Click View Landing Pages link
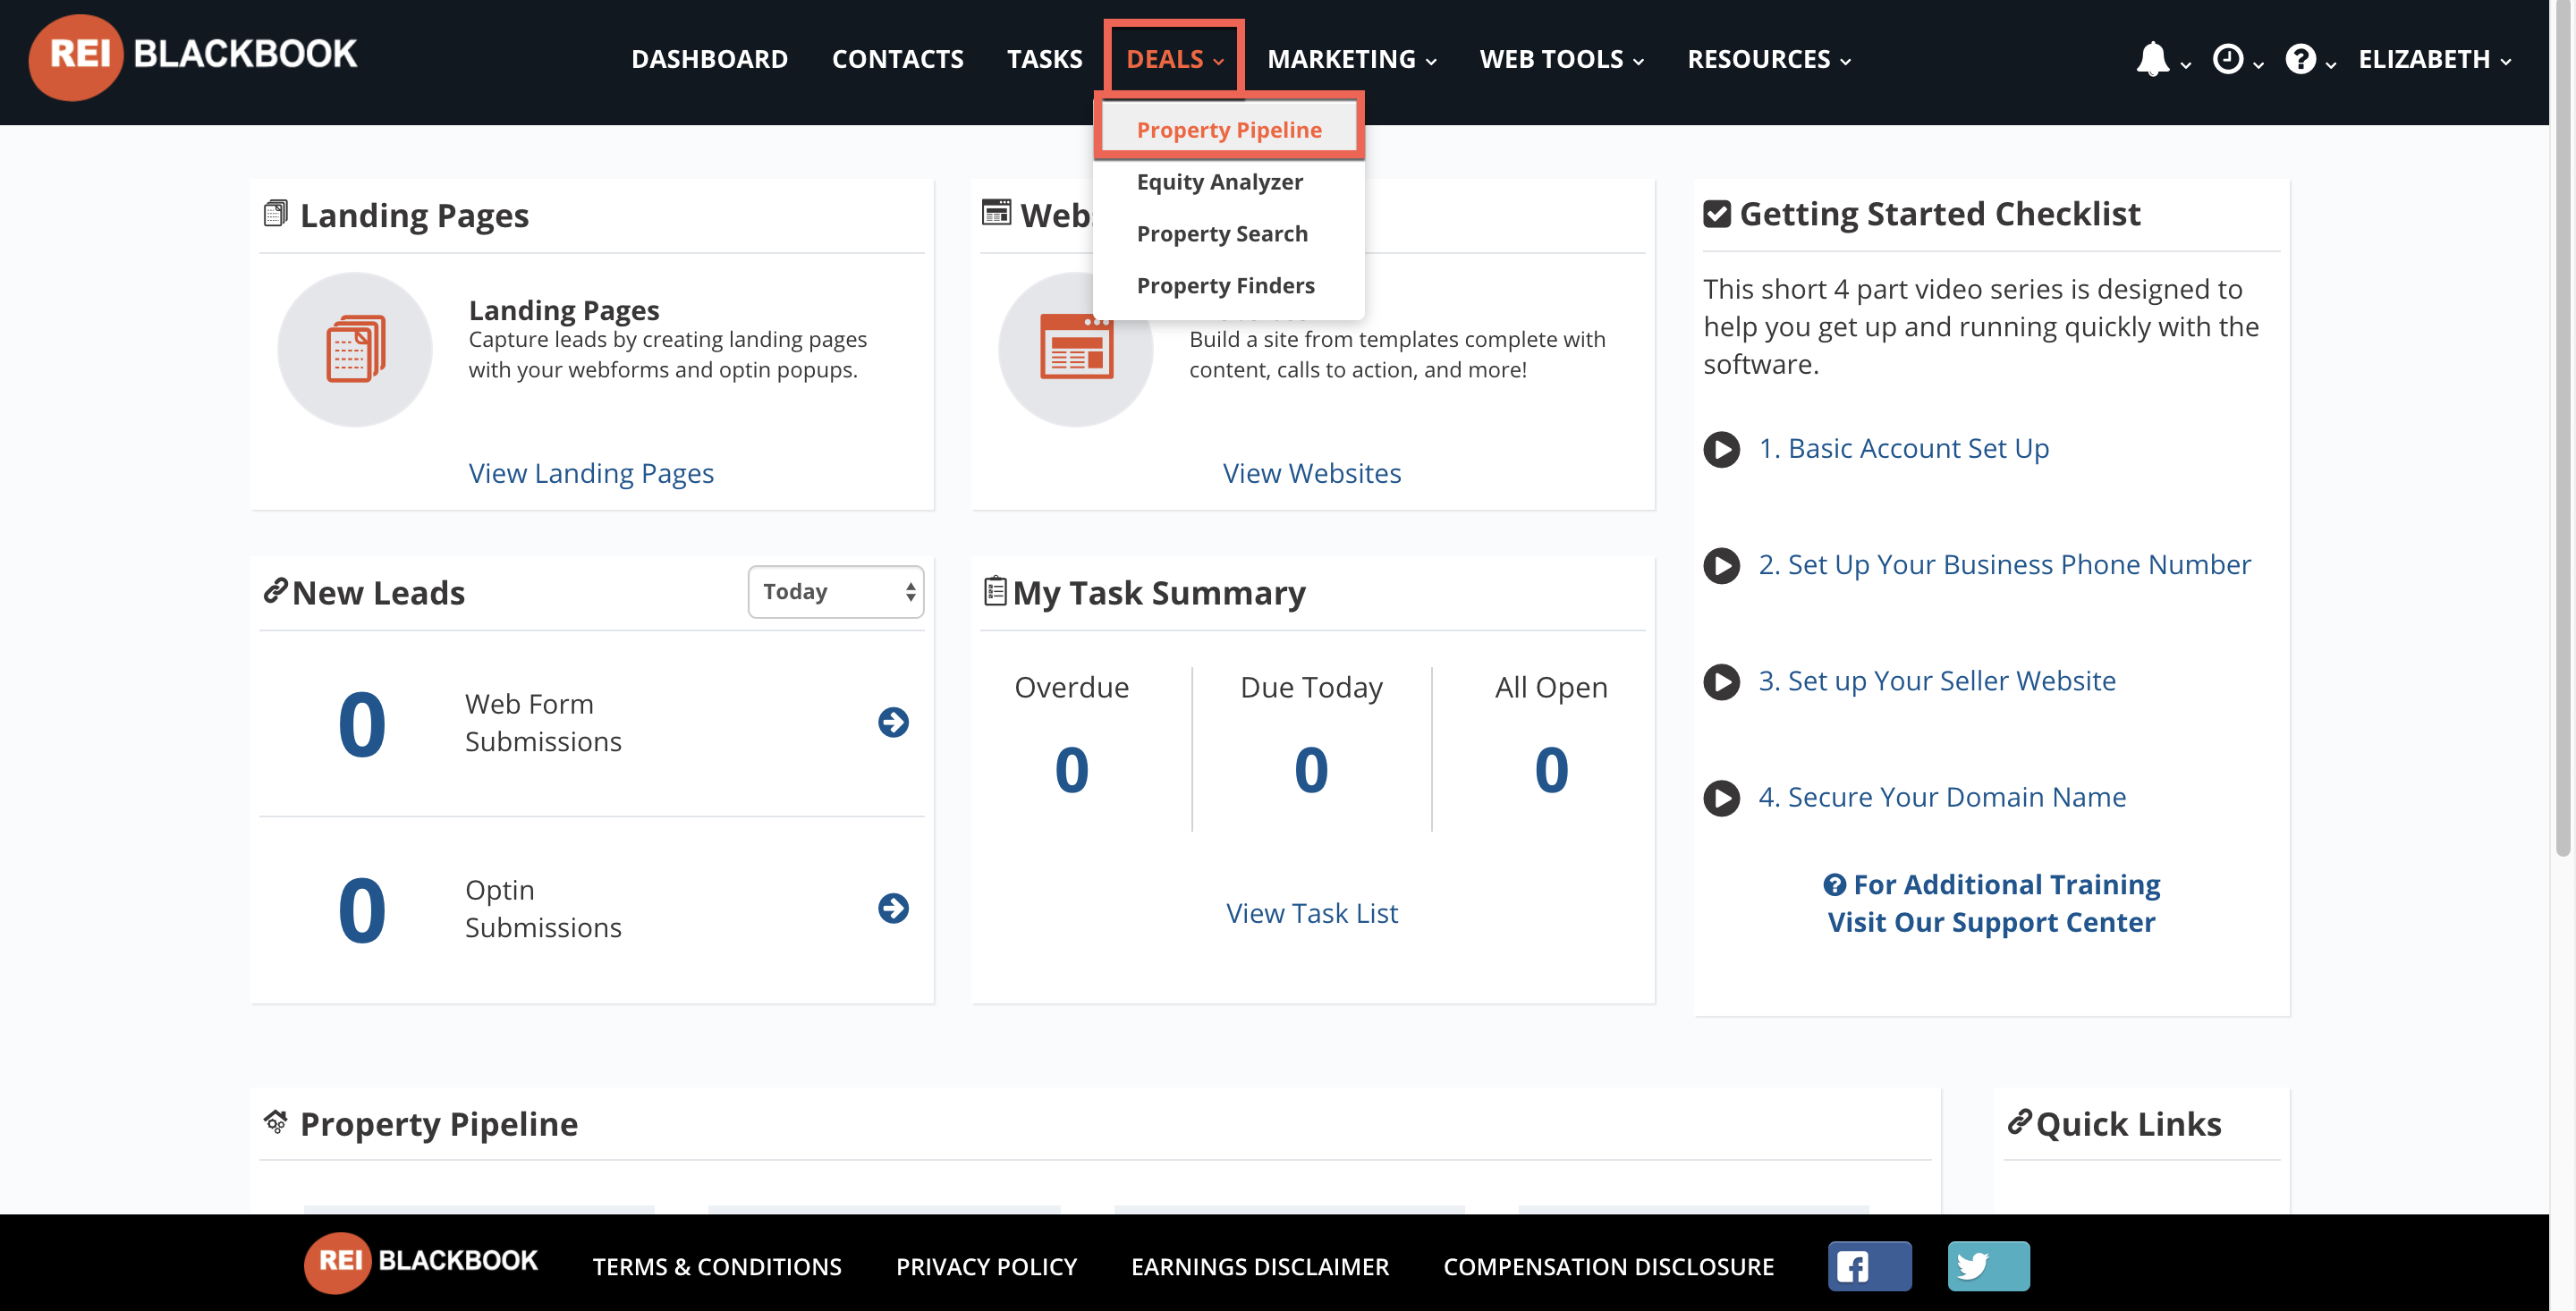This screenshot has height=1311, width=2576. click(x=591, y=473)
